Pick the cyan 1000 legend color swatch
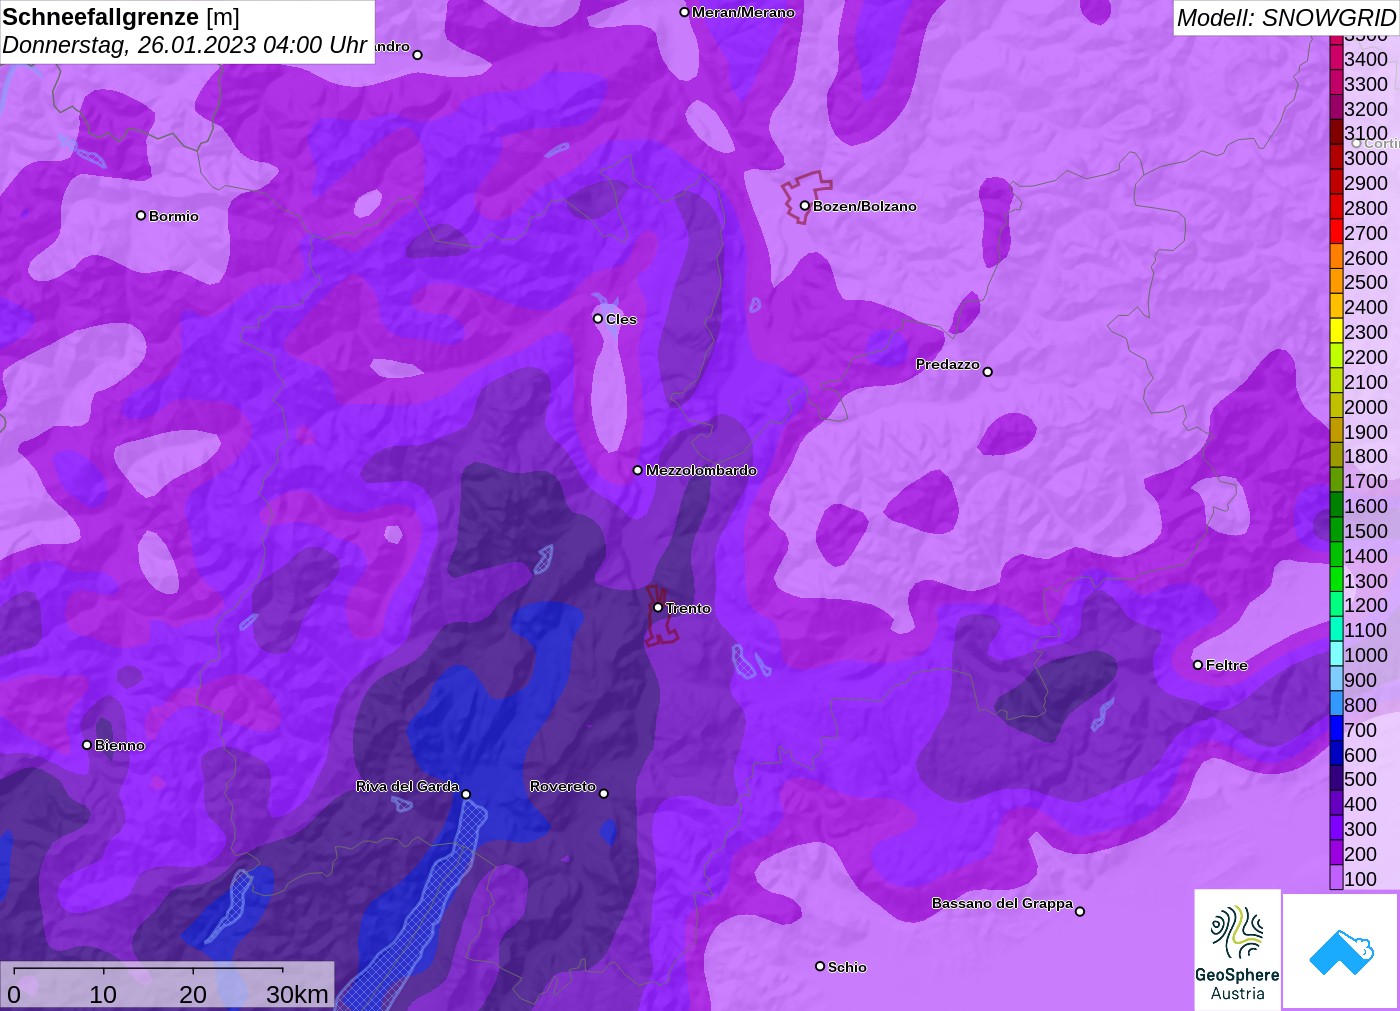1400x1011 pixels. 1336,654
